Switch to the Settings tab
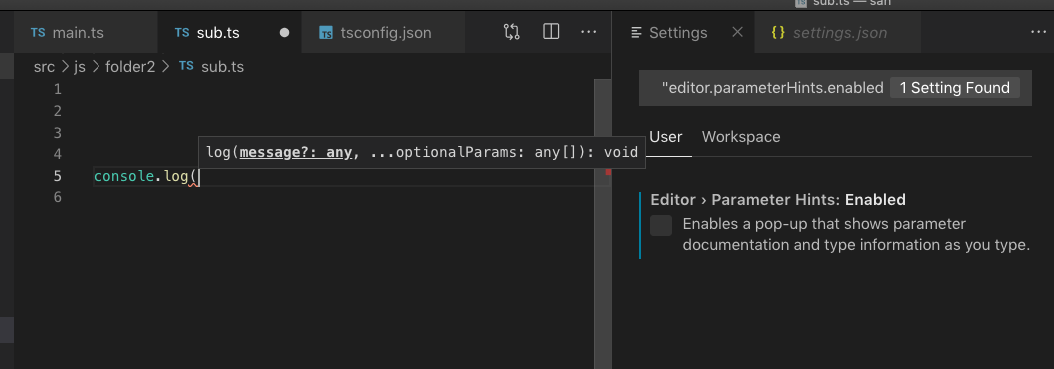Image resolution: width=1054 pixels, height=369 pixels. (684, 32)
